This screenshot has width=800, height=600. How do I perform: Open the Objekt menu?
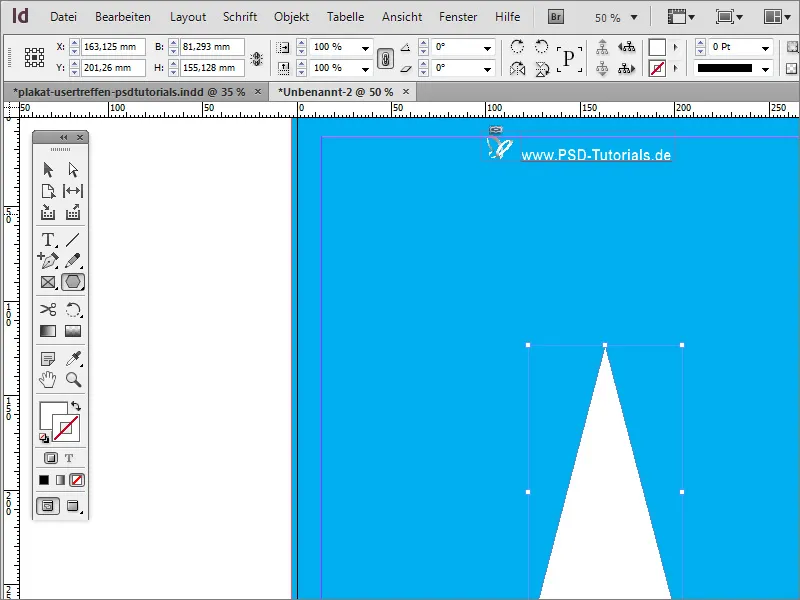coord(291,16)
